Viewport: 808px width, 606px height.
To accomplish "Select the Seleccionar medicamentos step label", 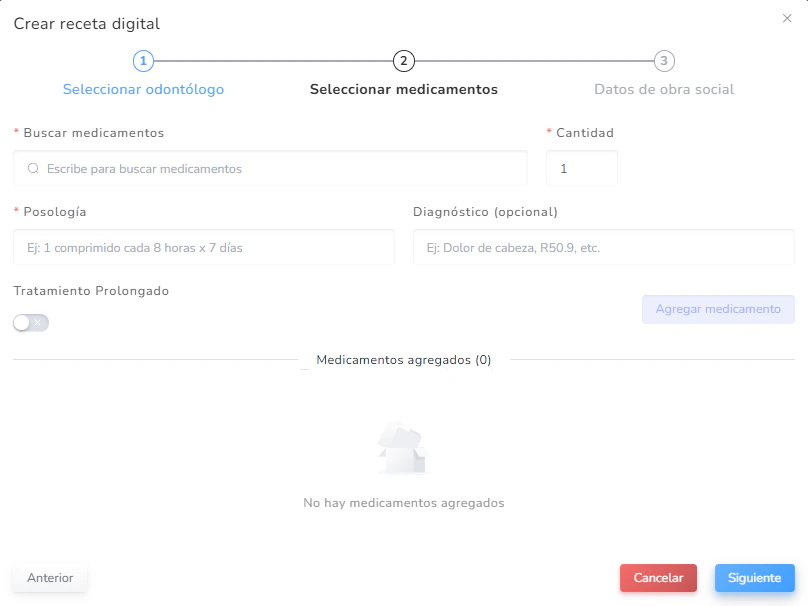I will [x=403, y=89].
